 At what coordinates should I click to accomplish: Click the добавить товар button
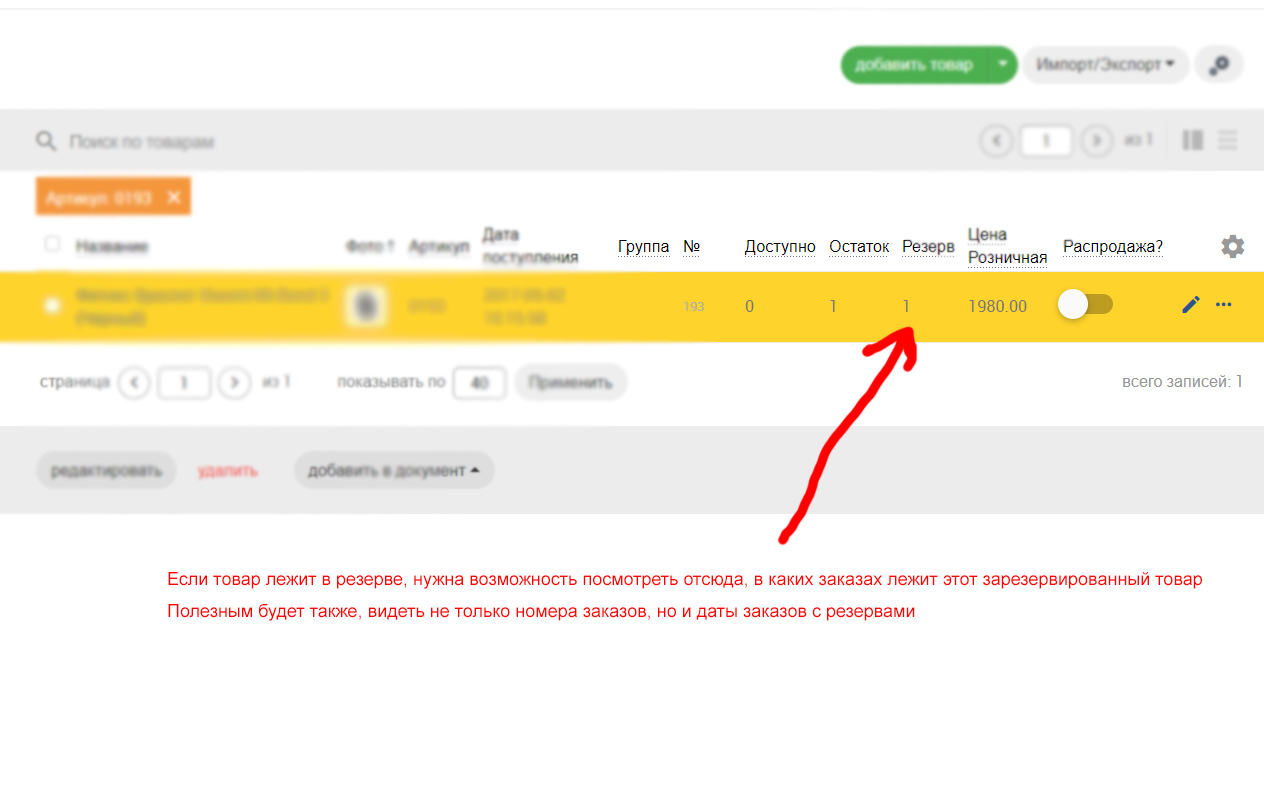click(x=914, y=65)
